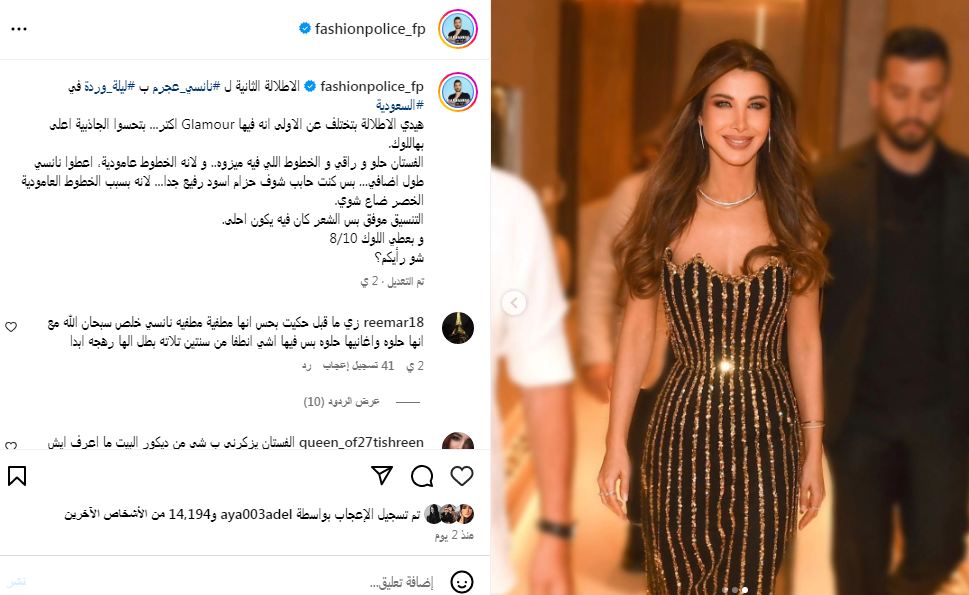The height and width of the screenshot is (595, 969).
Task: Click the #السعودية hashtag
Action: pyautogui.click(x=400, y=105)
